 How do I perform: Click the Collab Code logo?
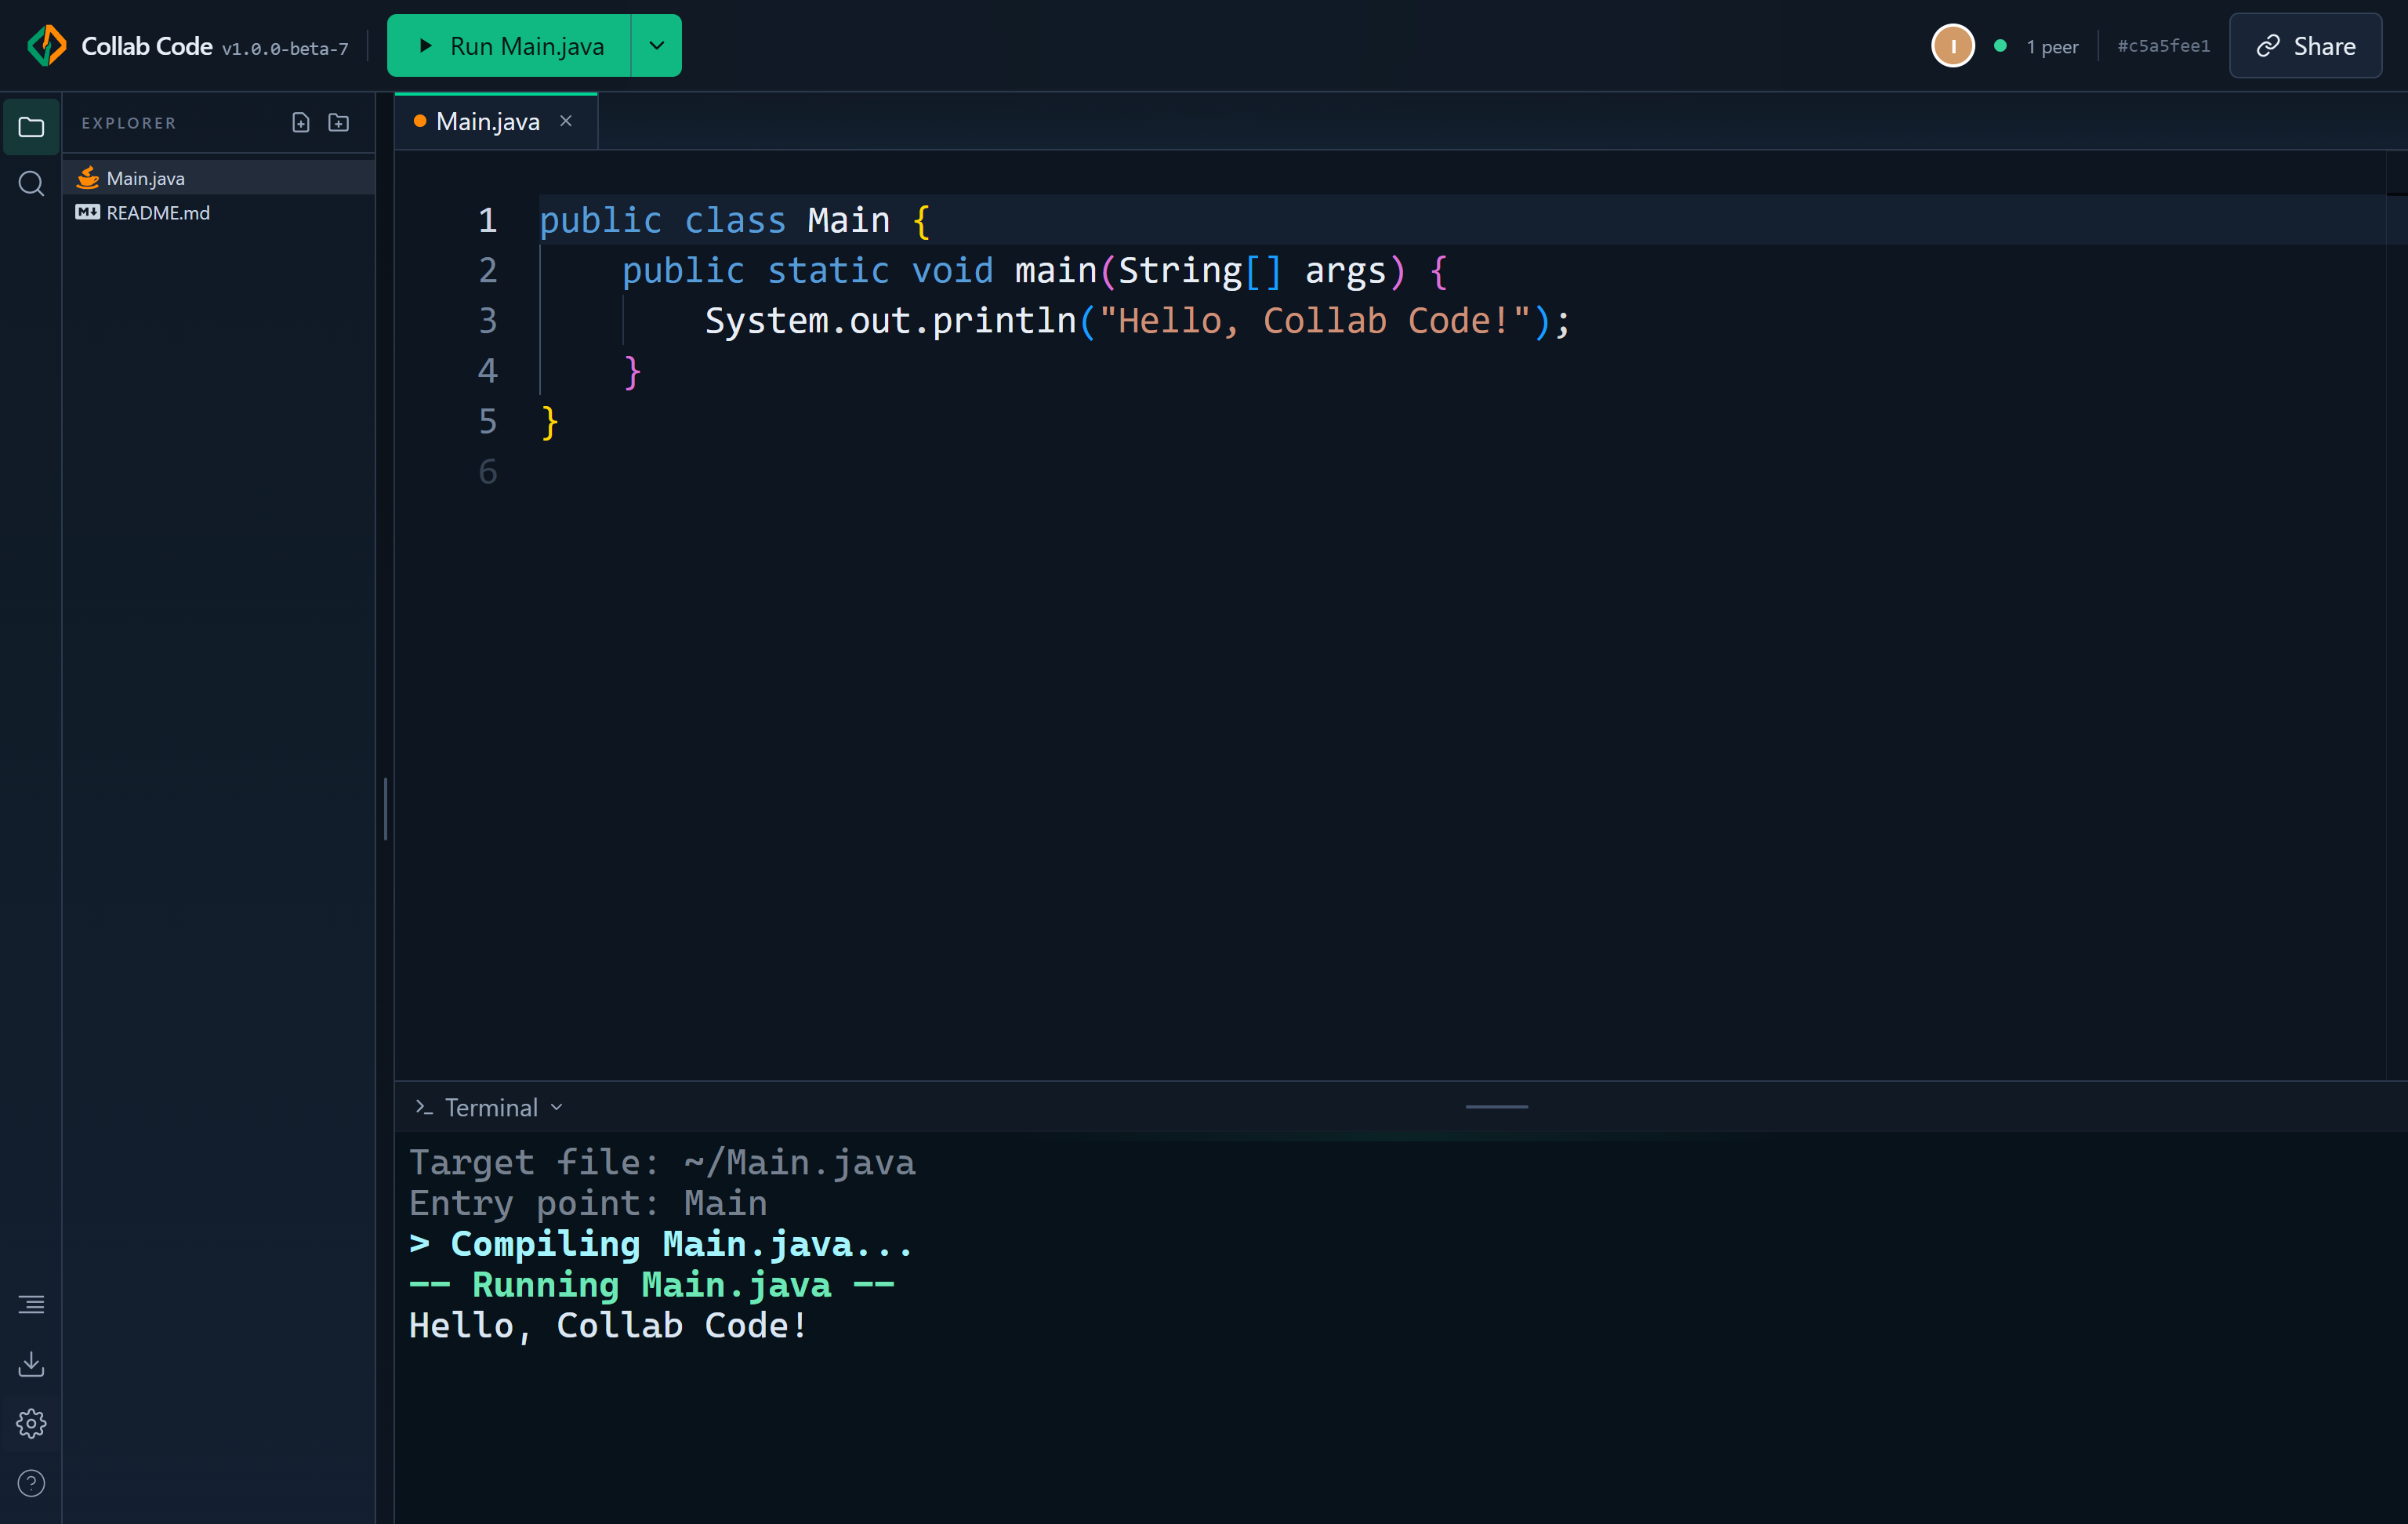(x=47, y=46)
